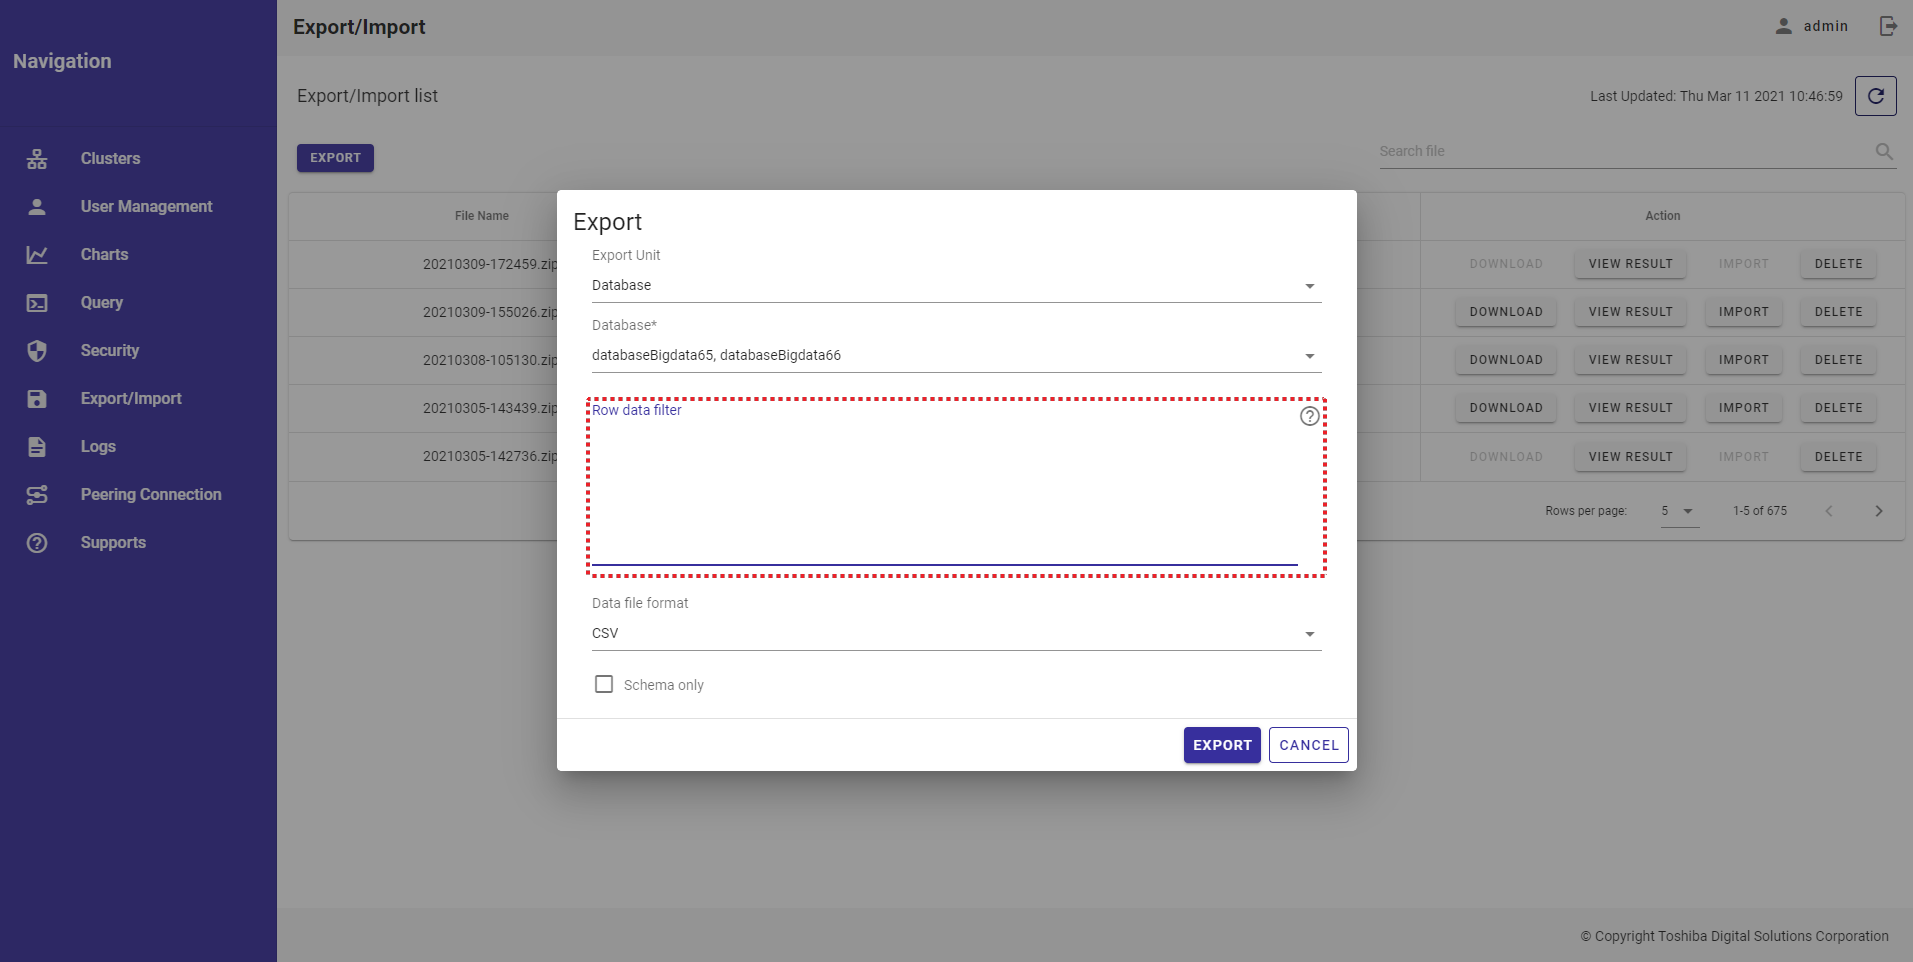
Task: Click the File Name column header
Action: [x=482, y=216]
